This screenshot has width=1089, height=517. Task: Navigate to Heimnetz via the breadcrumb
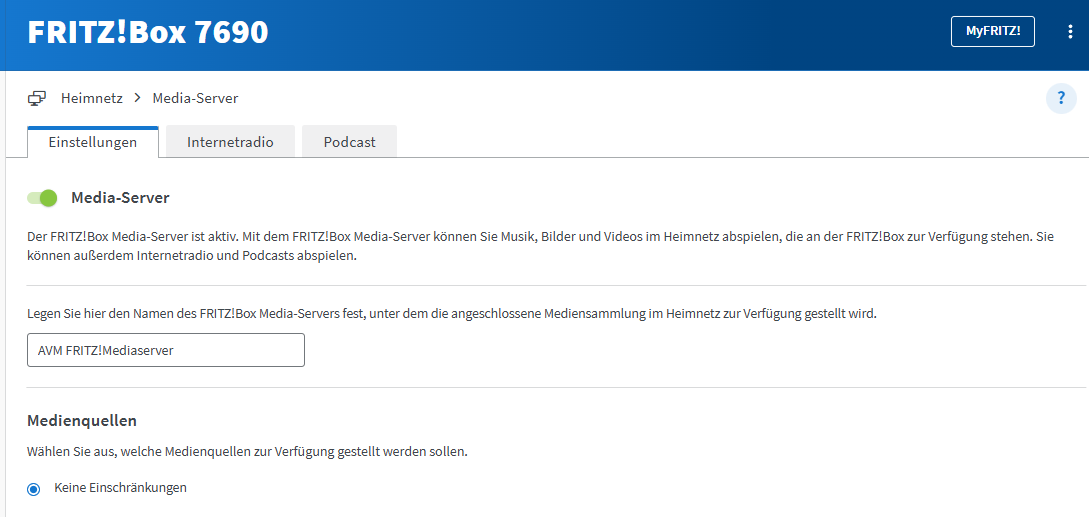(91, 98)
